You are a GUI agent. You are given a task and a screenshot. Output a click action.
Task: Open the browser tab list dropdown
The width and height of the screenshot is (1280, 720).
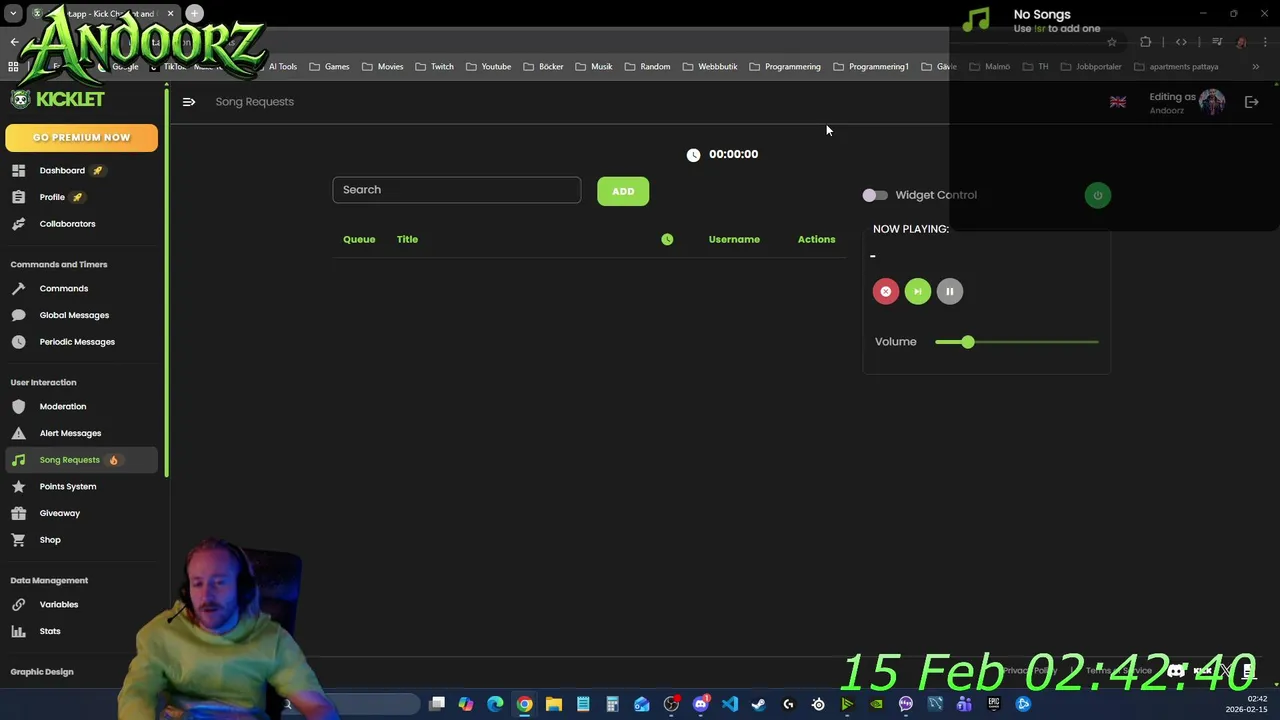13,14
